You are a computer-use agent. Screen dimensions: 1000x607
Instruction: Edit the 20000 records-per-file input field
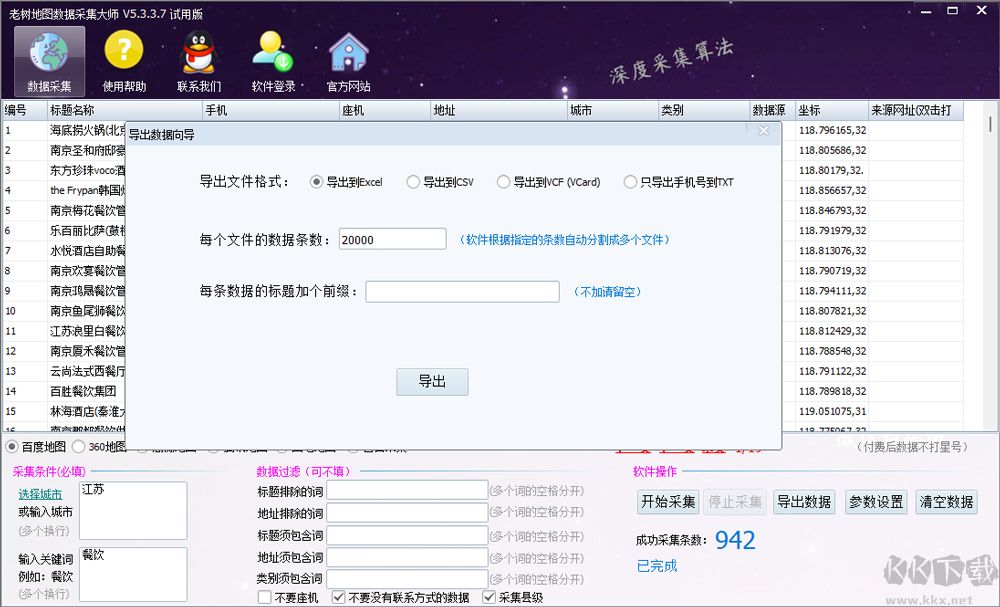391,238
